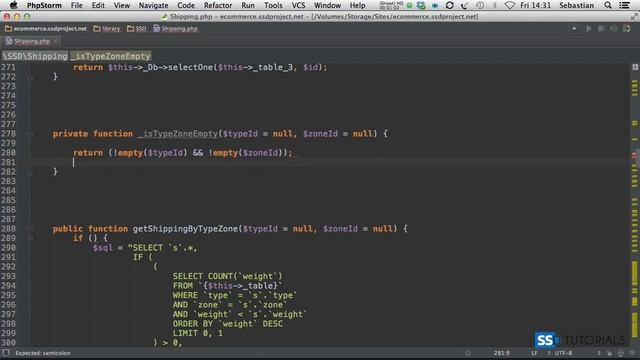The image size is (640, 360).
Task: Open the PhpStorm application menu
Action: point(44,5)
